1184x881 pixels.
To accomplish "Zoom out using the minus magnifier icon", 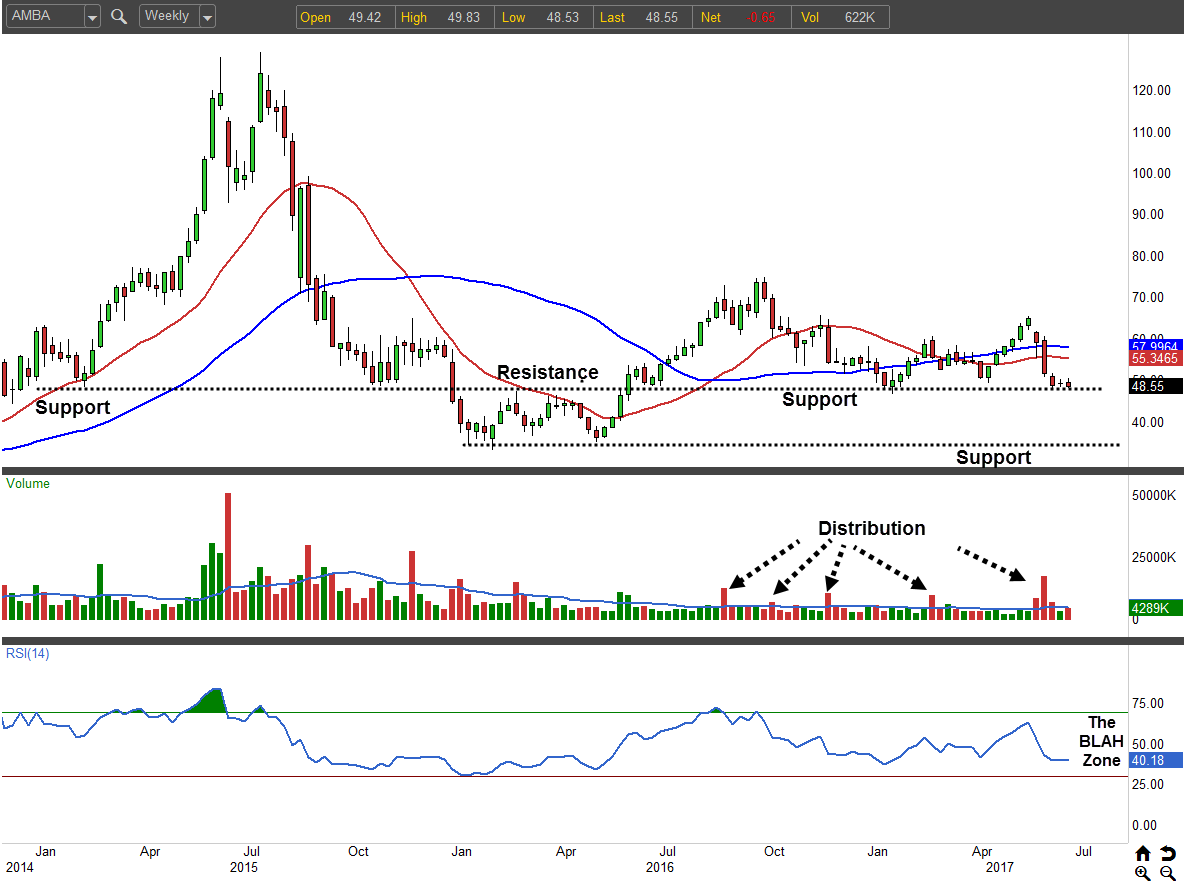I will 1168,873.
